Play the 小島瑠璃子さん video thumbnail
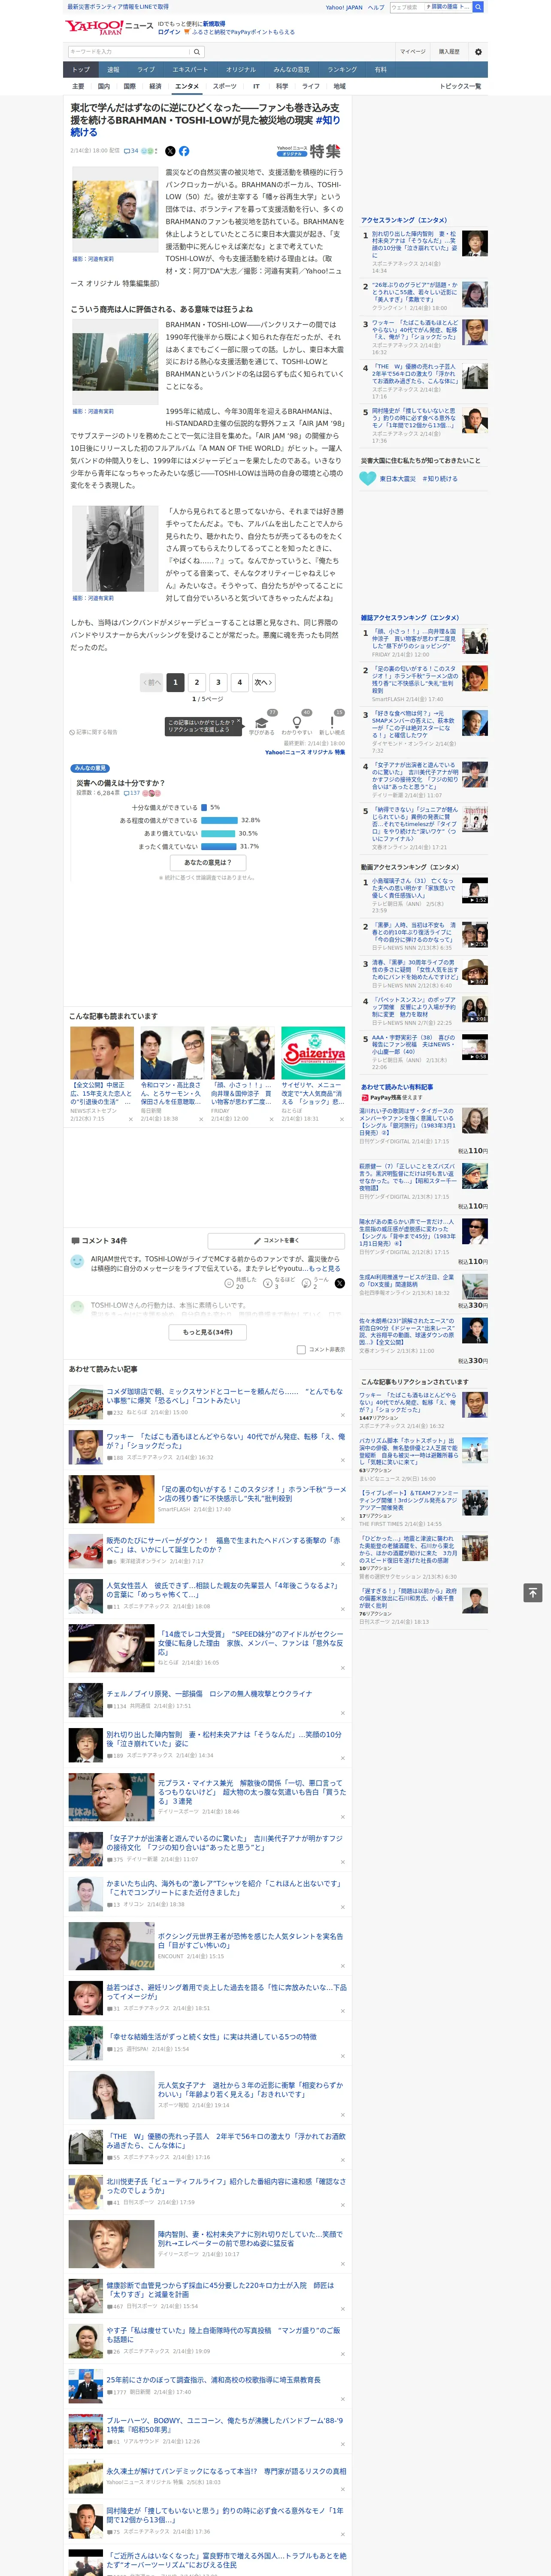Screen dimensions: 551x2576 click(x=475, y=890)
